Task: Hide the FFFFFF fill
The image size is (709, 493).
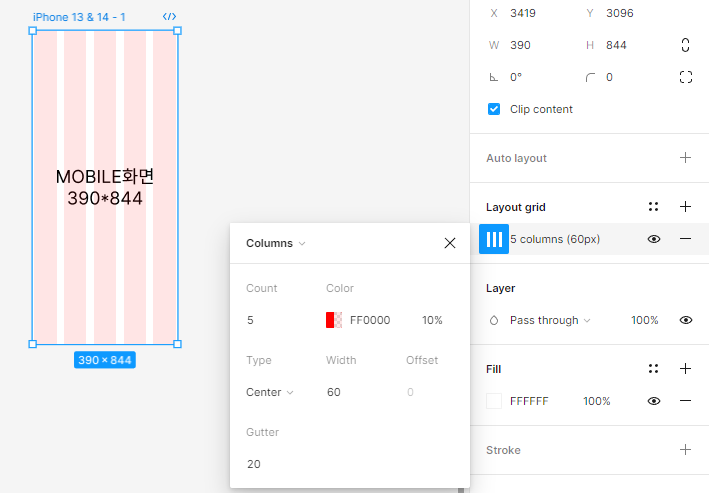Action: pyautogui.click(x=654, y=401)
